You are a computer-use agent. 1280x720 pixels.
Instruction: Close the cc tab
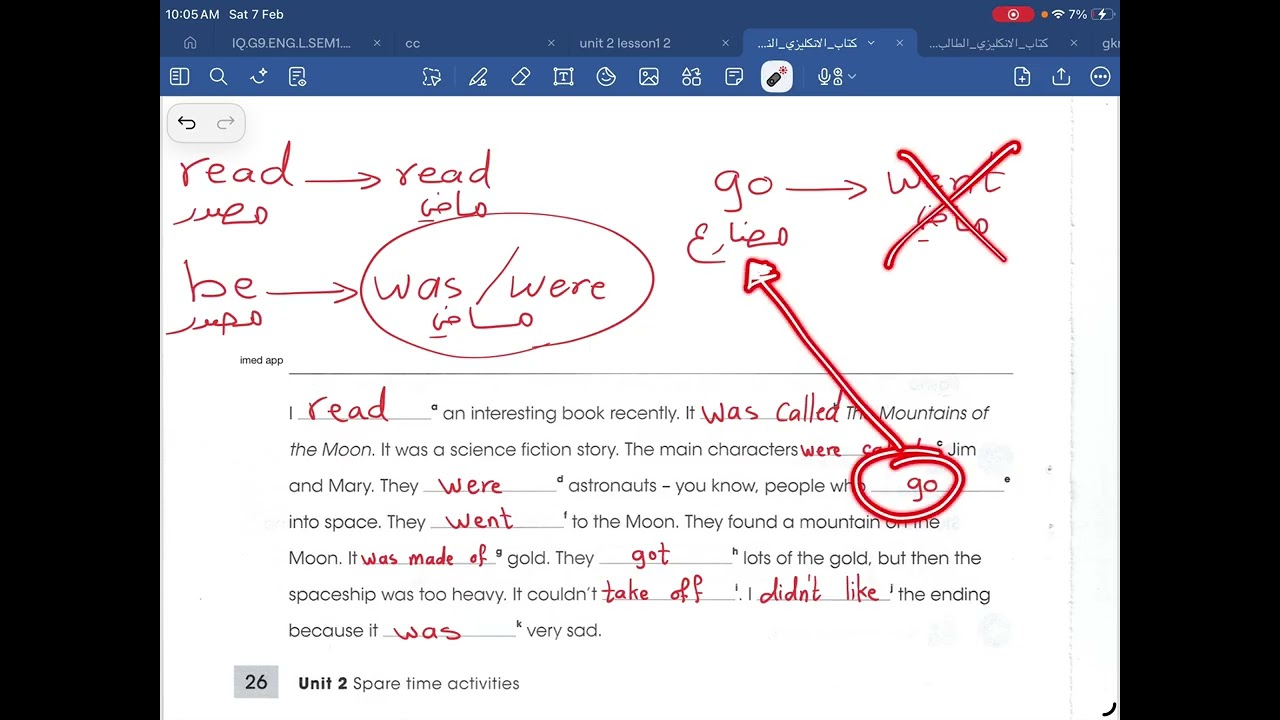click(x=551, y=43)
